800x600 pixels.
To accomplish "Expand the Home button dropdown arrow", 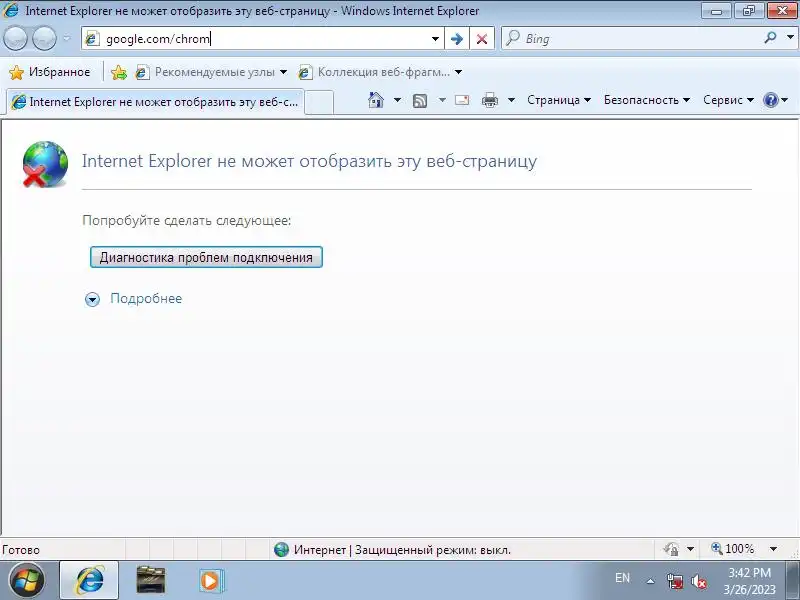I will (397, 100).
